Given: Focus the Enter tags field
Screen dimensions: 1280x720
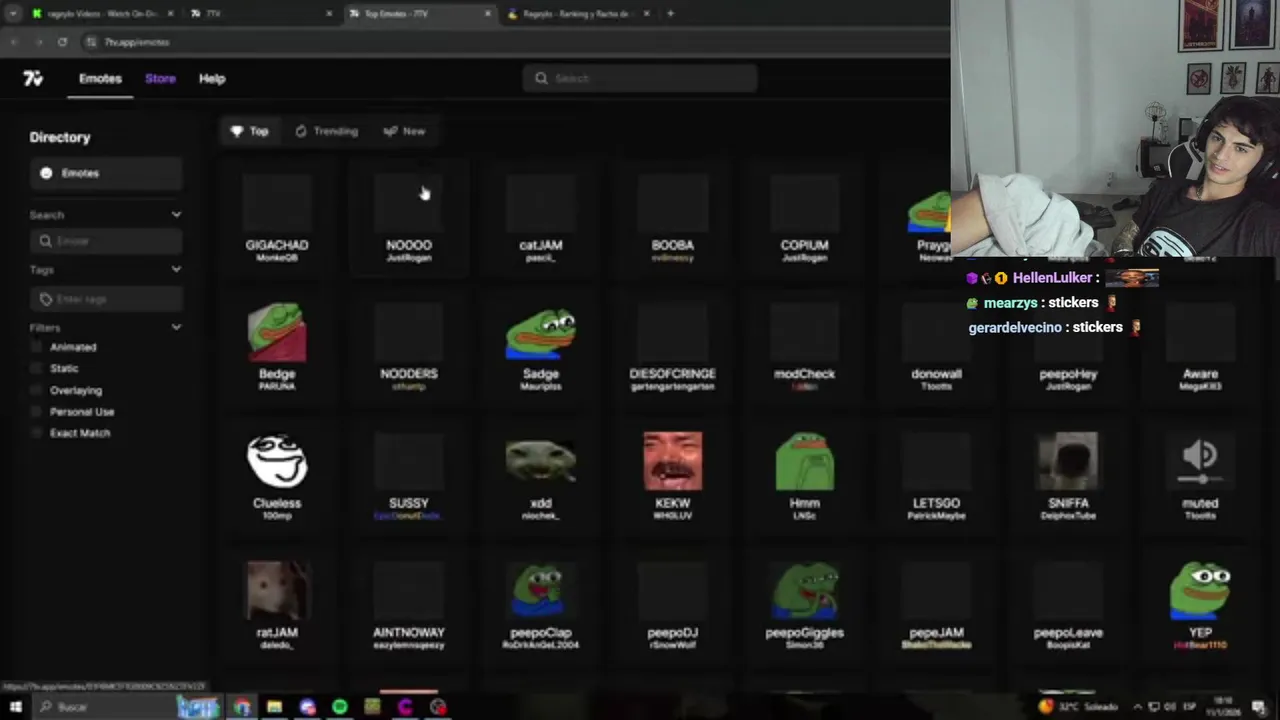Looking at the screenshot, I should [106, 299].
